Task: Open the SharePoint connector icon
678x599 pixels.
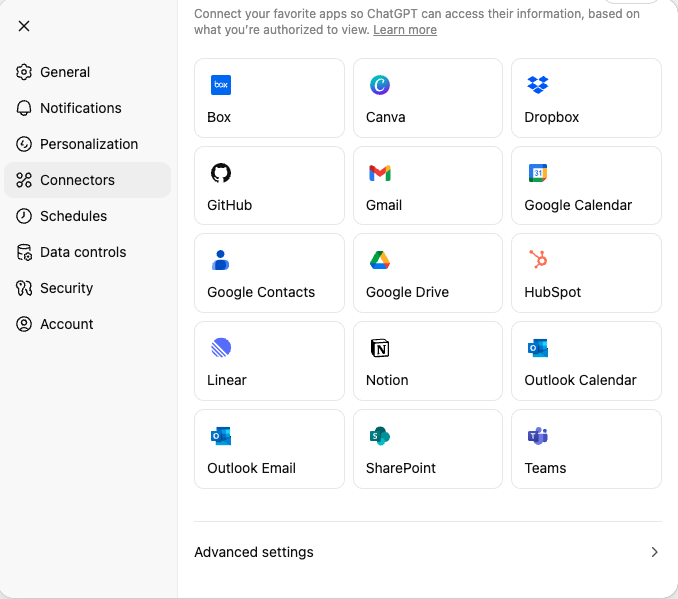Action: 380,436
